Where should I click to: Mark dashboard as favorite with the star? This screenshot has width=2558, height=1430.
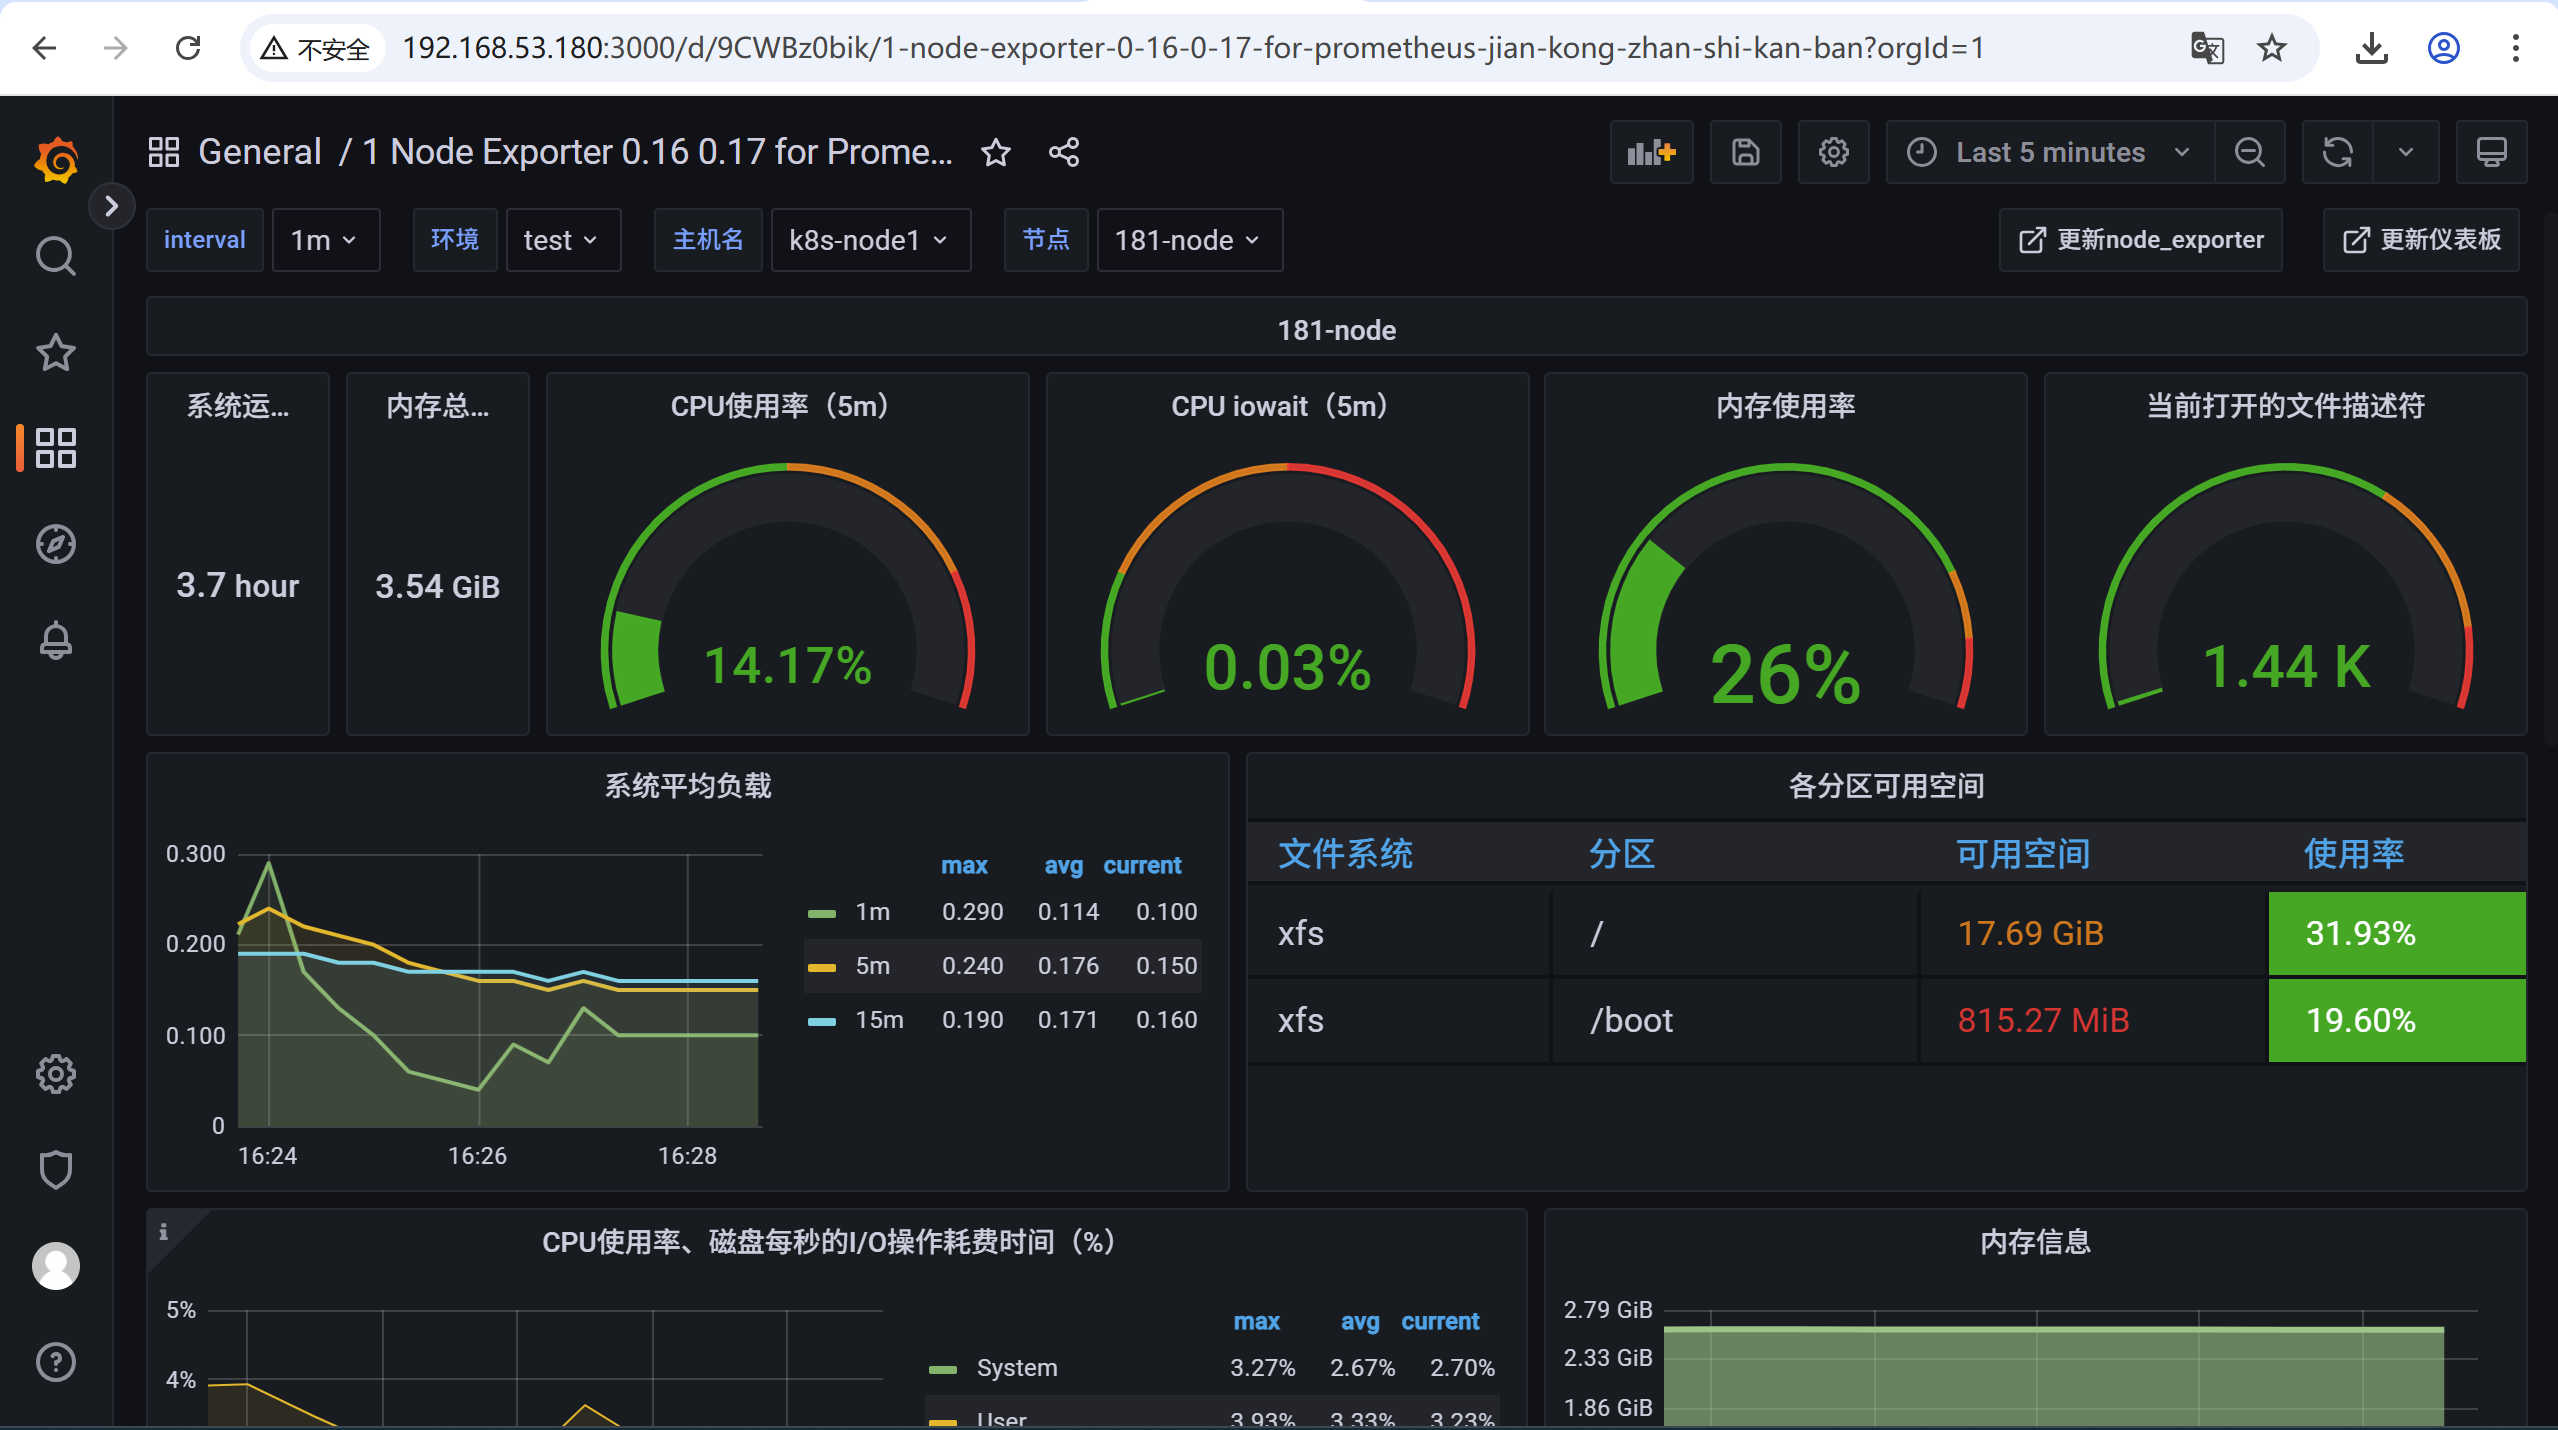[995, 152]
